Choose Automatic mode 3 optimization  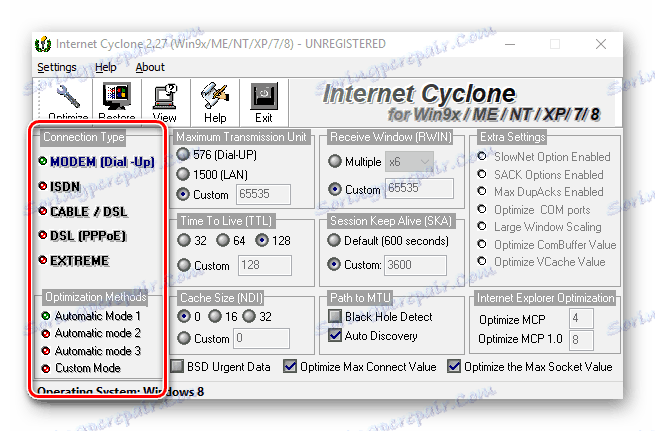91,351
